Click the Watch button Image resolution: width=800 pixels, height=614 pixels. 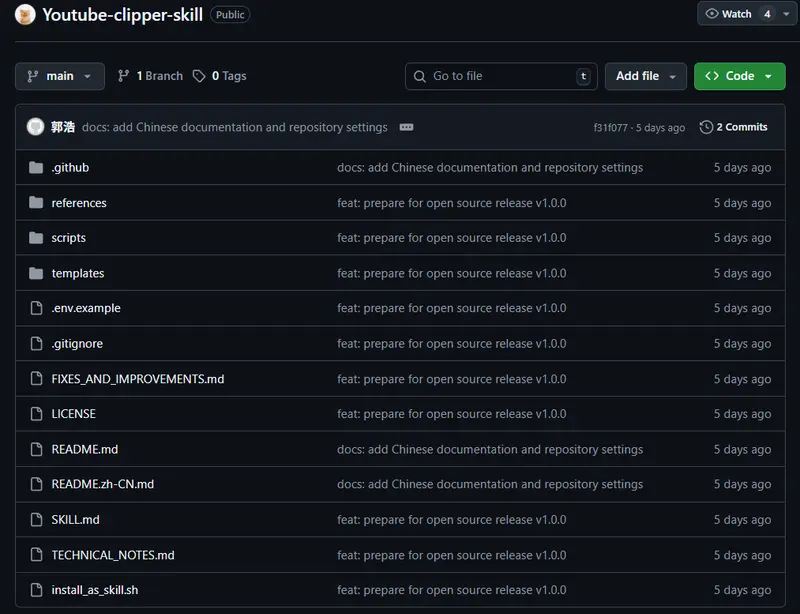click(x=728, y=14)
